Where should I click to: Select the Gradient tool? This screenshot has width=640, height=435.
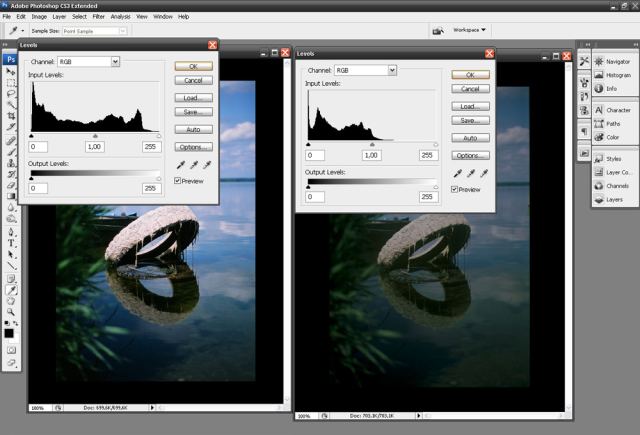[x=11, y=196]
